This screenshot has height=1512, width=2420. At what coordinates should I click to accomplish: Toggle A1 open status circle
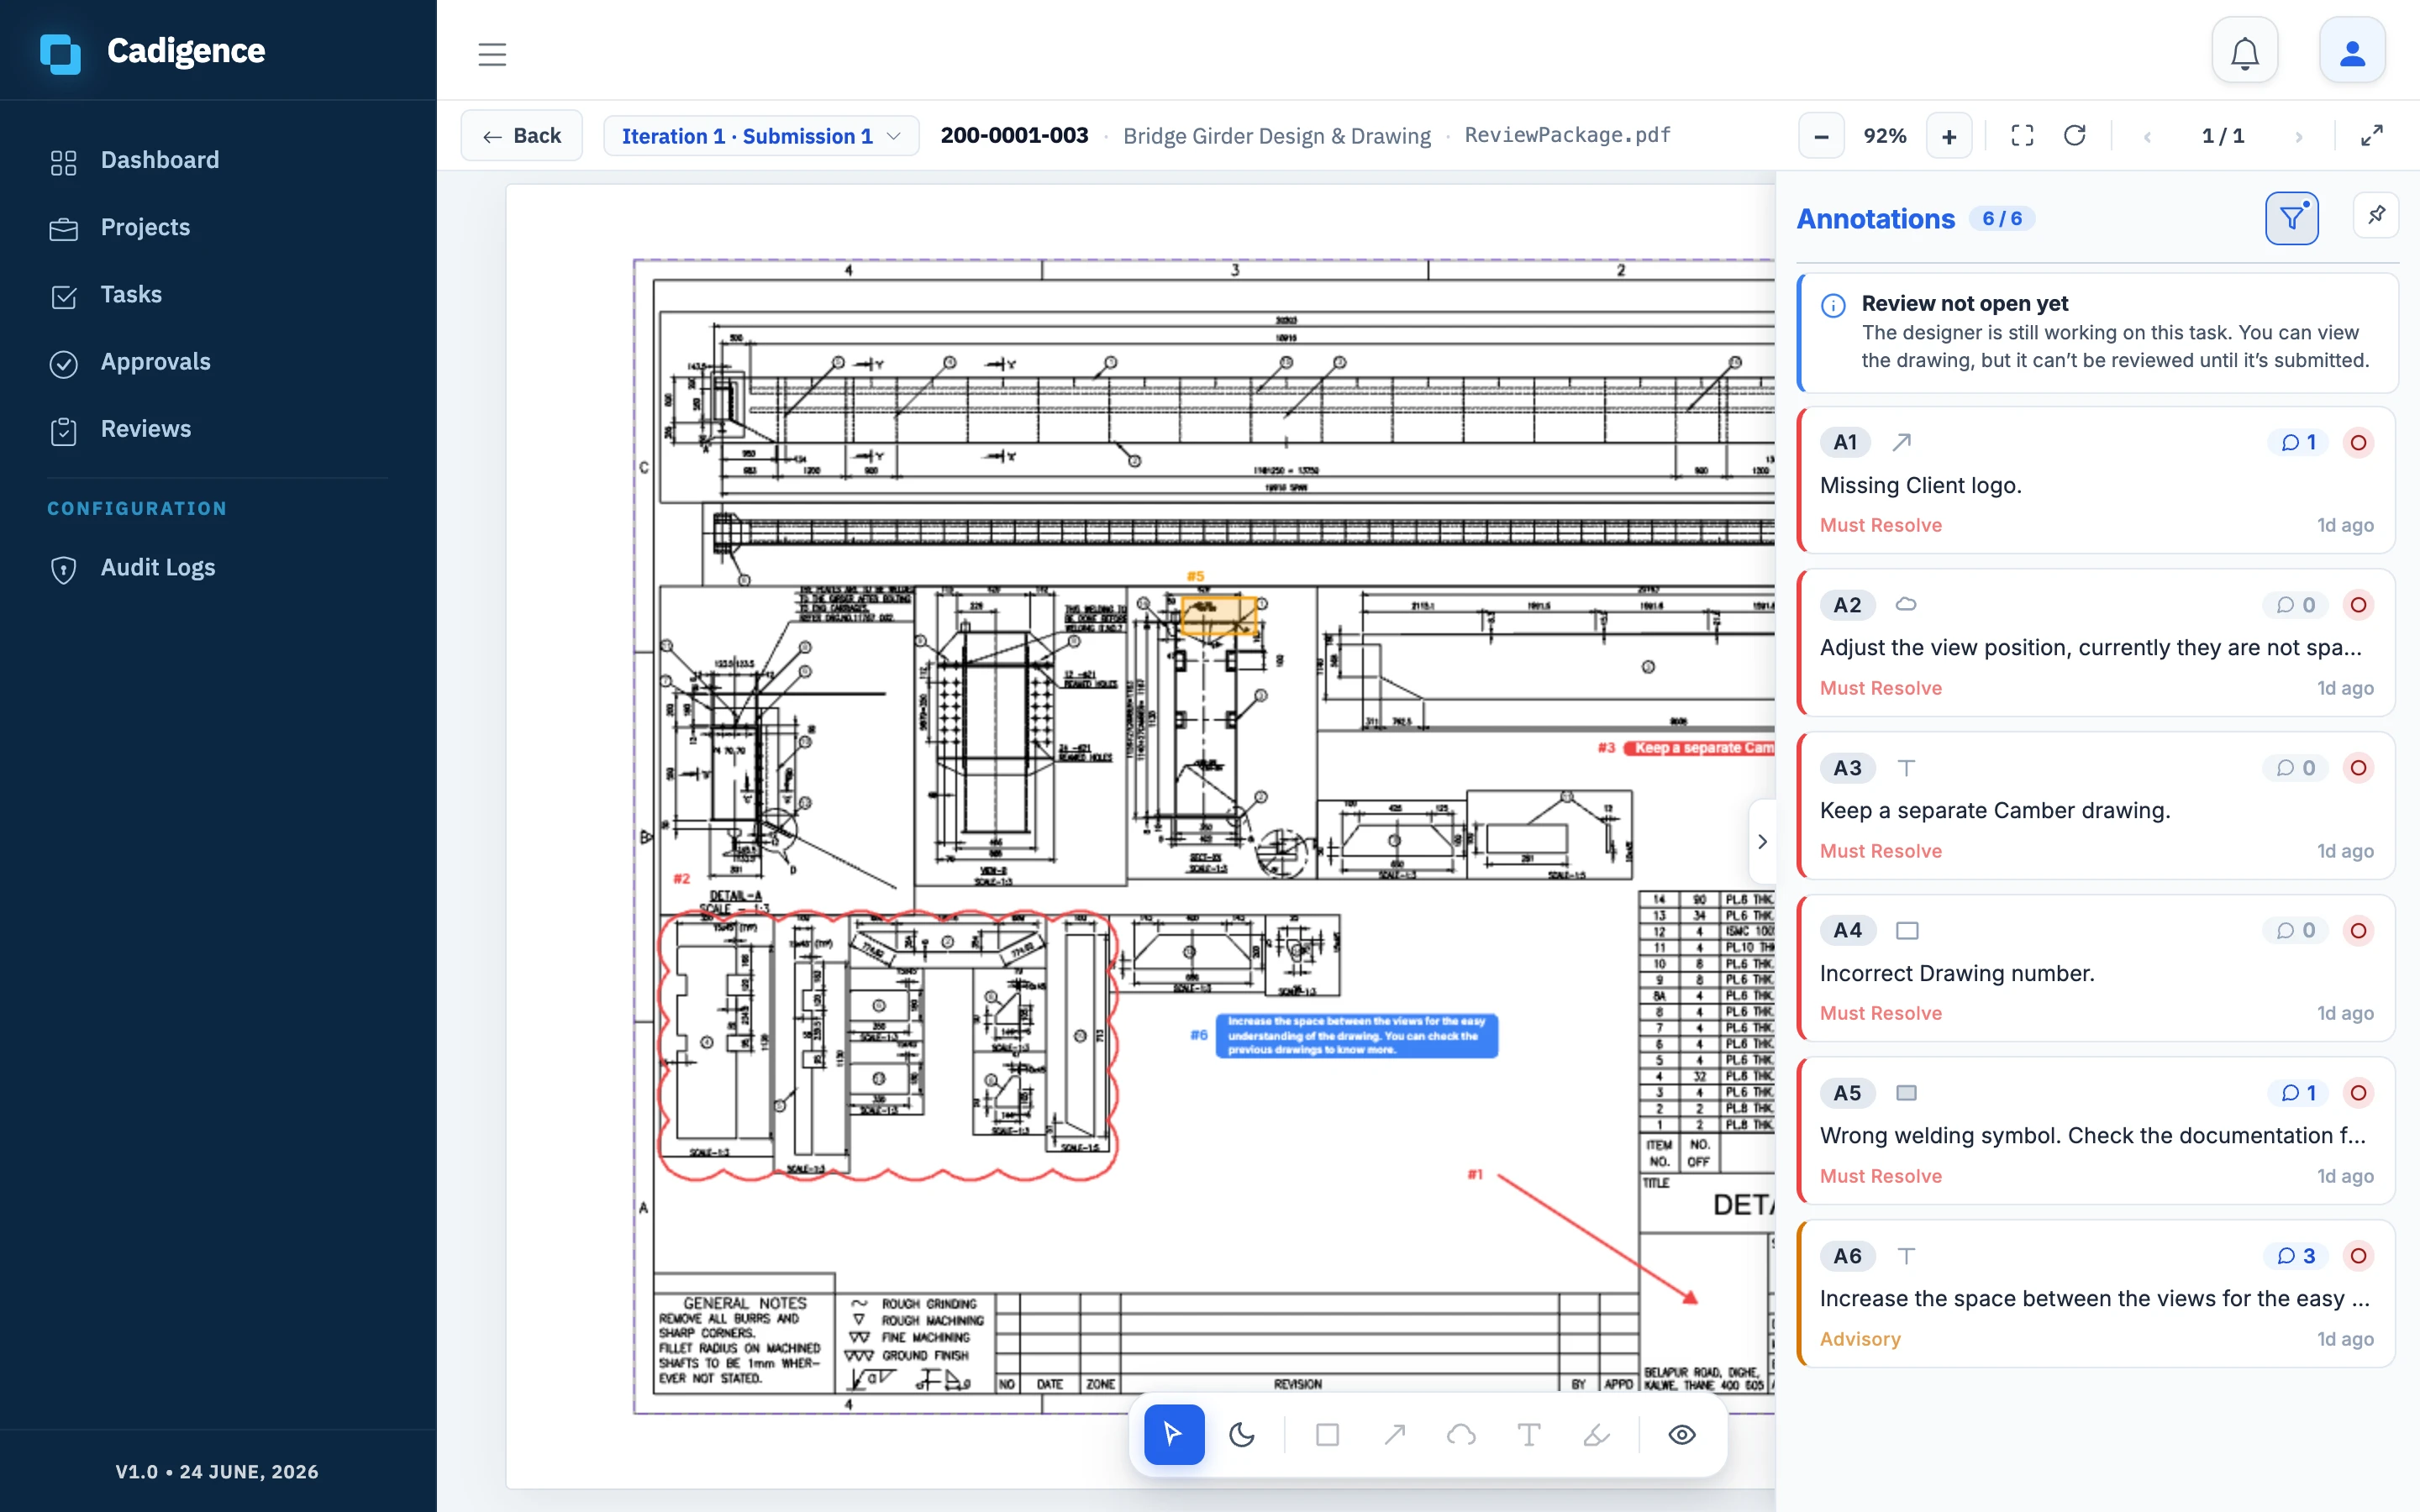point(2358,442)
